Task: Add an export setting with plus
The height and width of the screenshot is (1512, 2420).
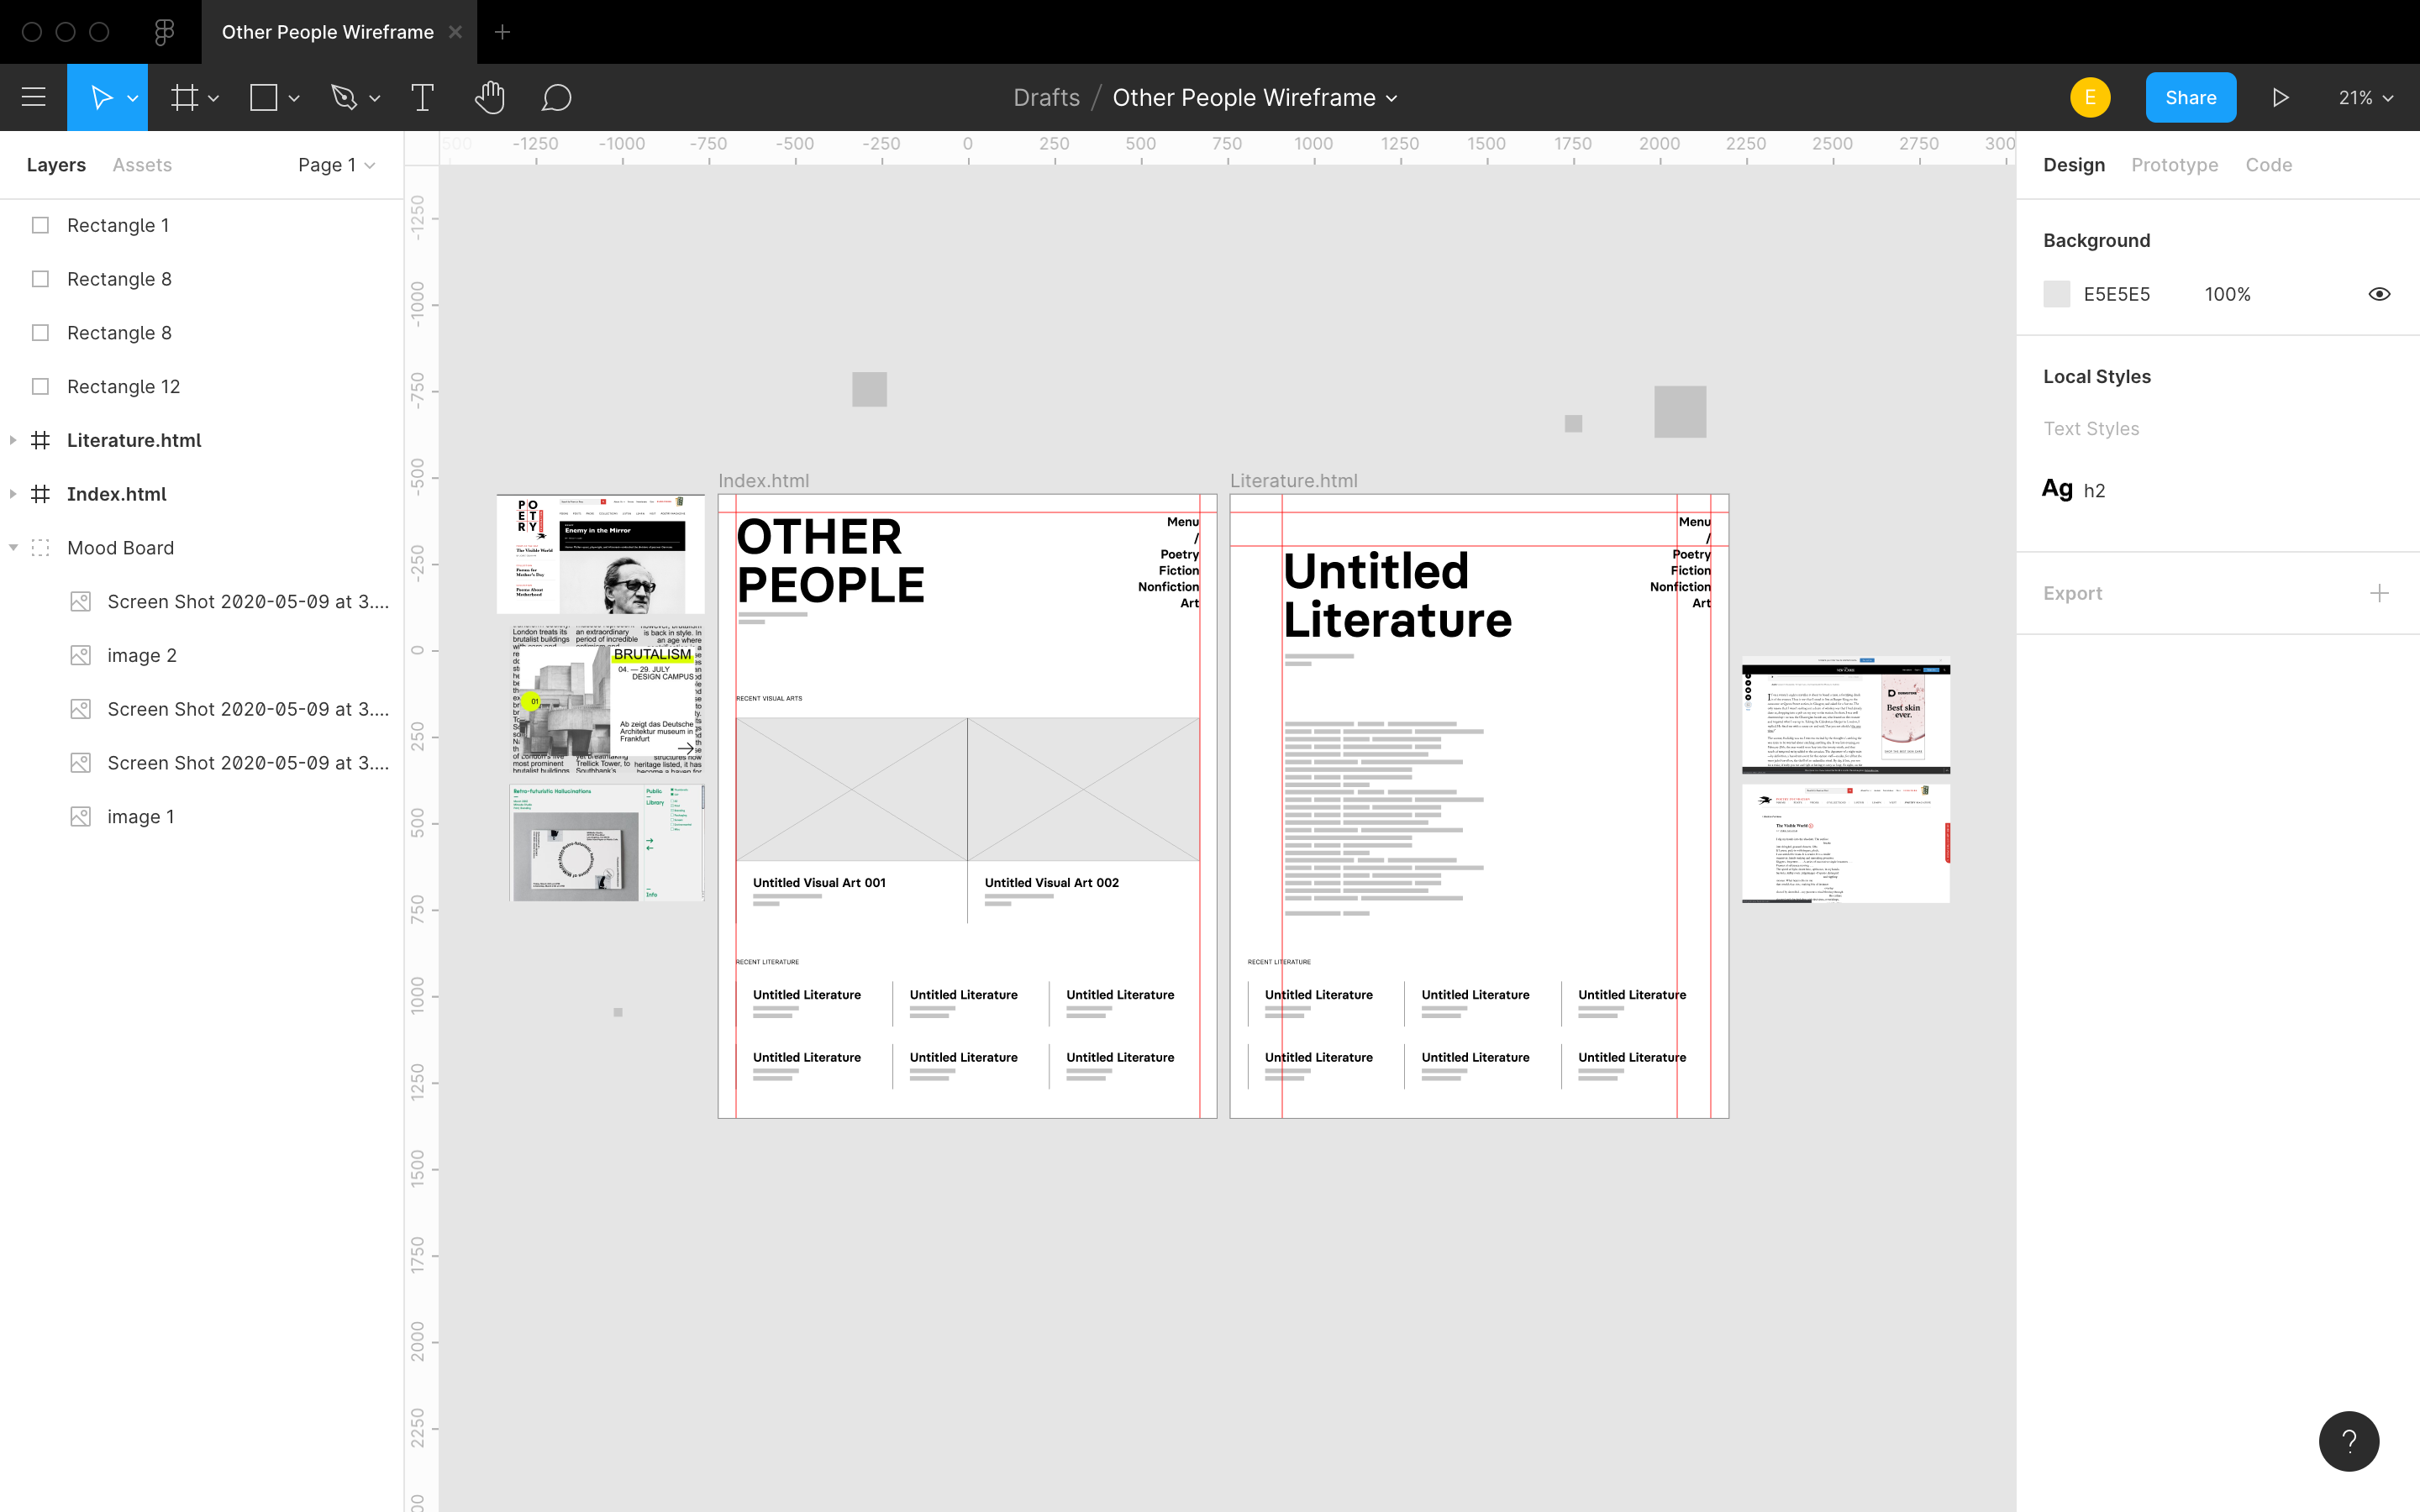Action: (2379, 593)
